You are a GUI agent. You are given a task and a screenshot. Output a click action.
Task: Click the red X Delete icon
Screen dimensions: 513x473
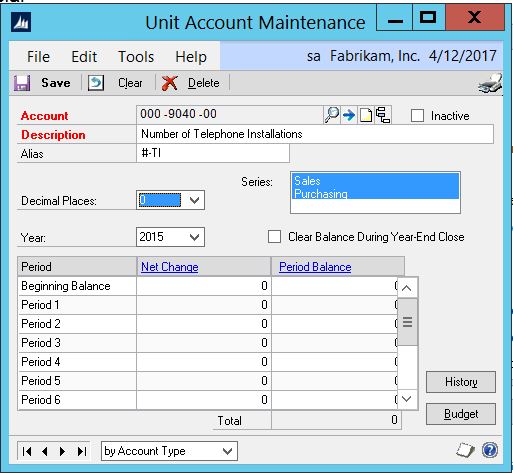[x=170, y=83]
